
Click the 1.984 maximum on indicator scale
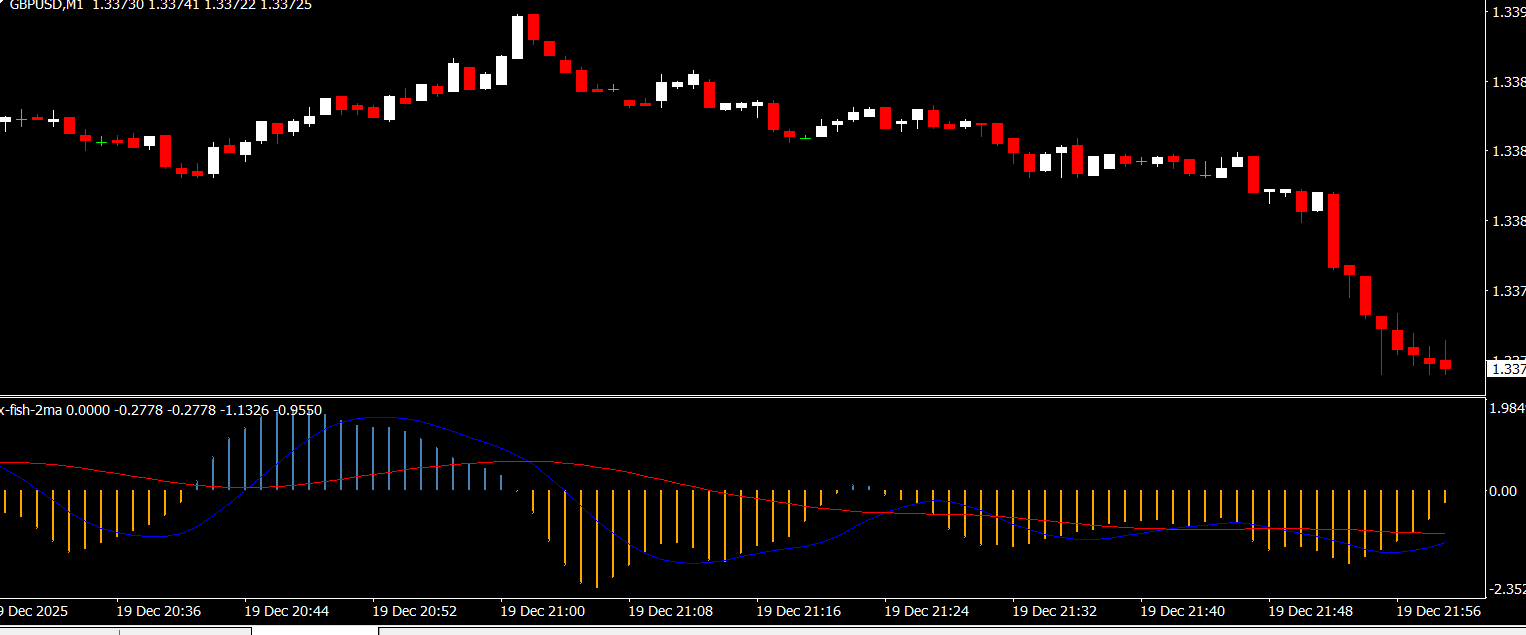pos(1506,408)
